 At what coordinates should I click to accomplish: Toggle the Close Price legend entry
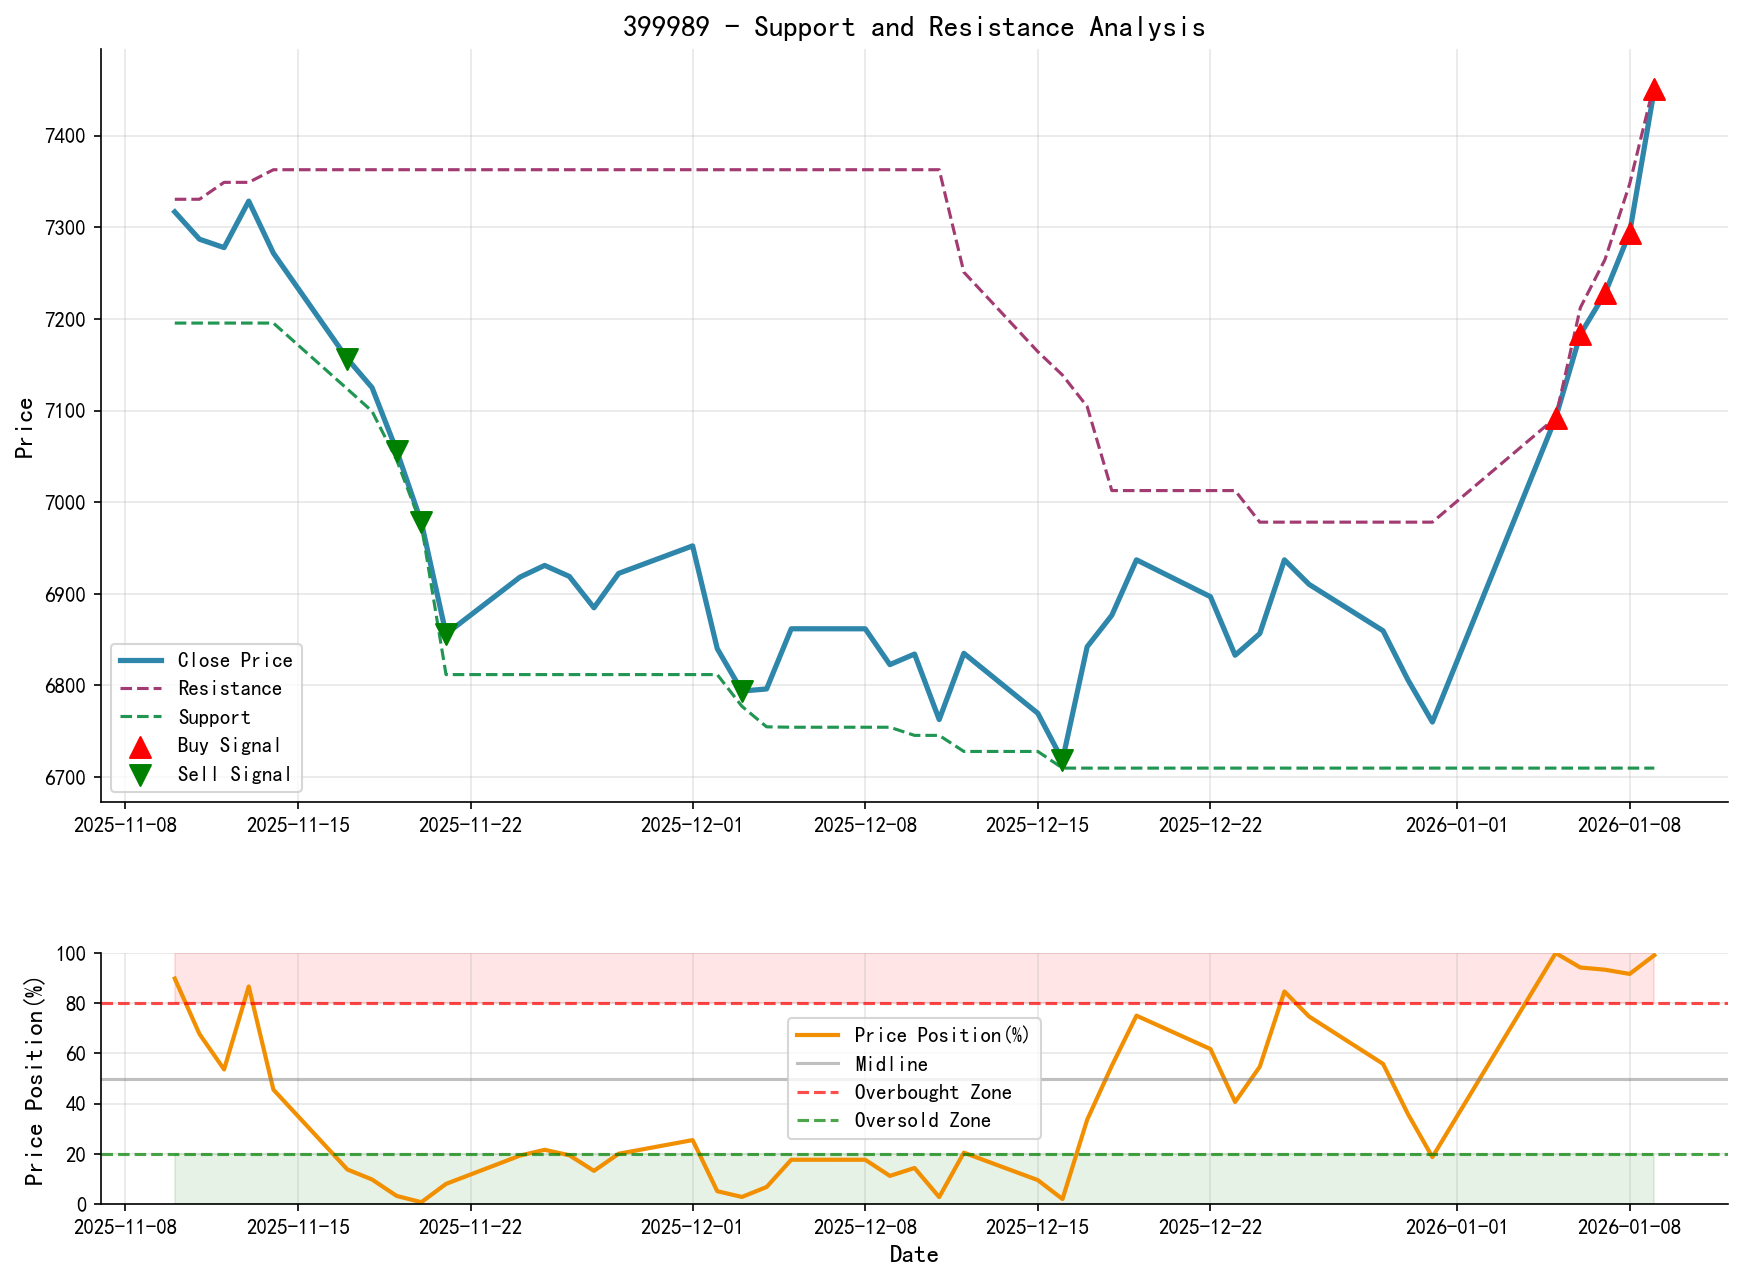coord(235,661)
